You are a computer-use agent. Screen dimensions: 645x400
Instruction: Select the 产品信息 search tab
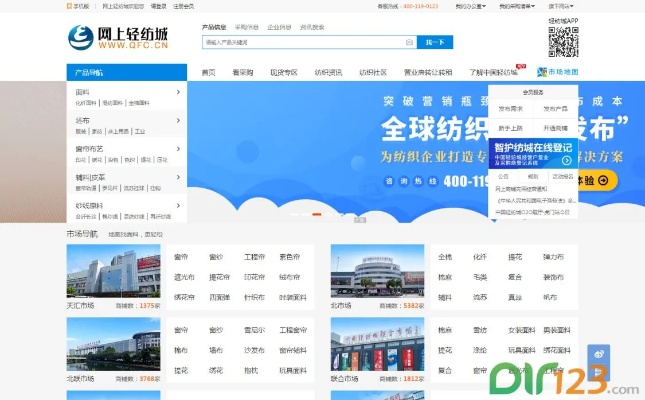coord(214,27)
